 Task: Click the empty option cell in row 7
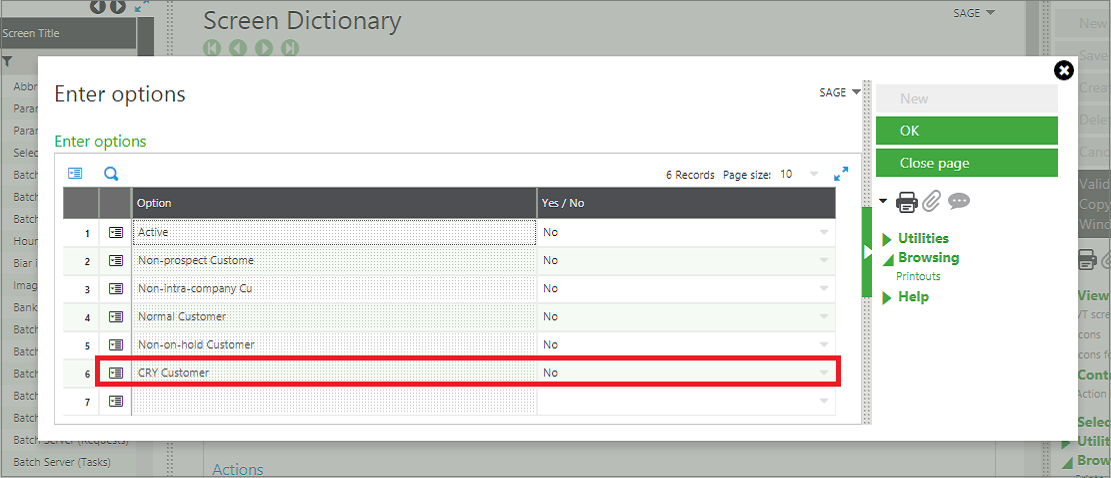pyautogui.click(x=334, y=402)
